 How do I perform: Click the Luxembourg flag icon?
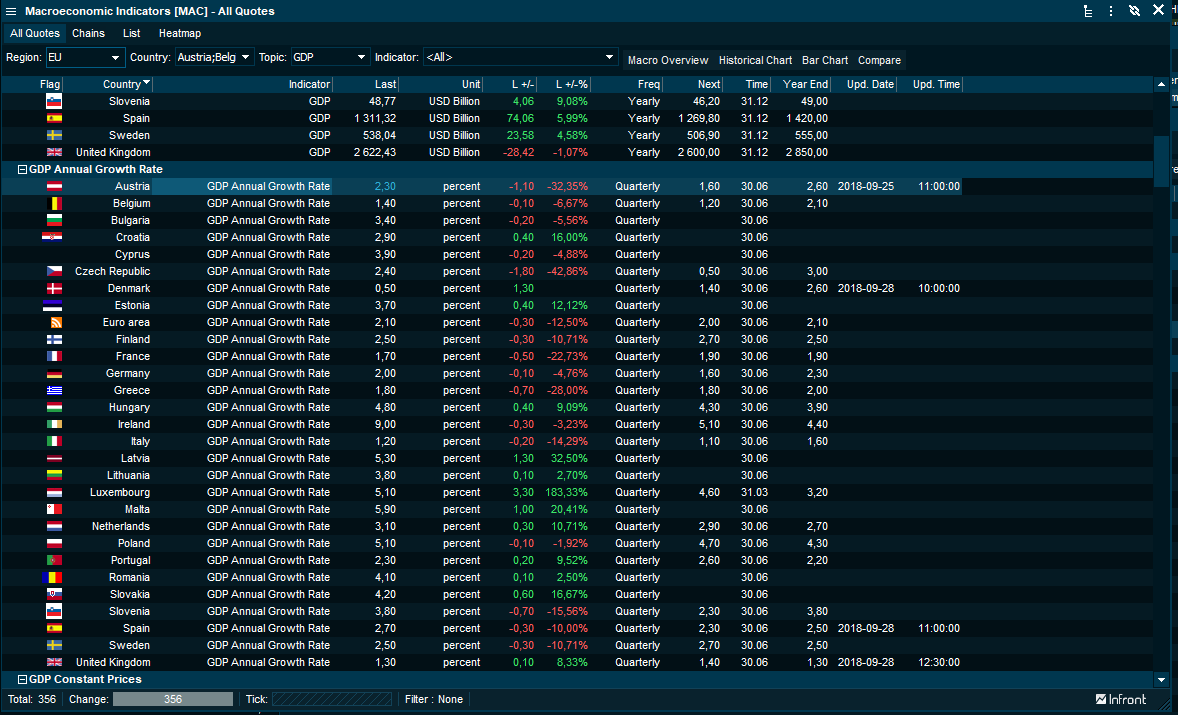[x=54, y=493]
